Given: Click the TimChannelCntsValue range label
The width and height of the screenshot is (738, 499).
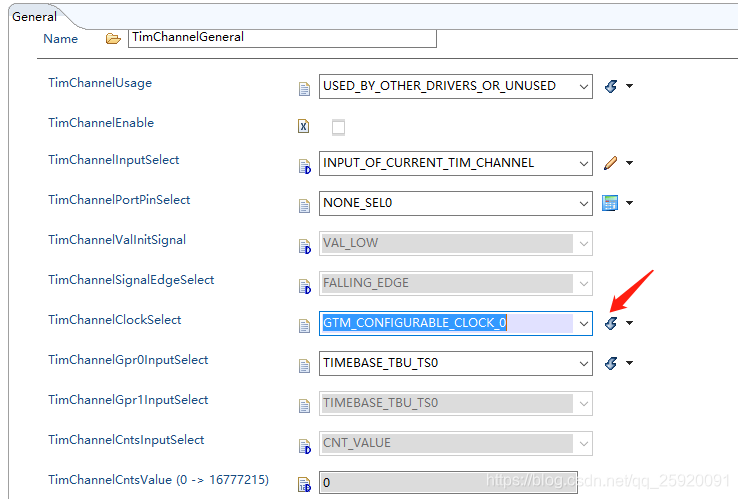Looking at the screenshot, I should (x=158, y=480).
